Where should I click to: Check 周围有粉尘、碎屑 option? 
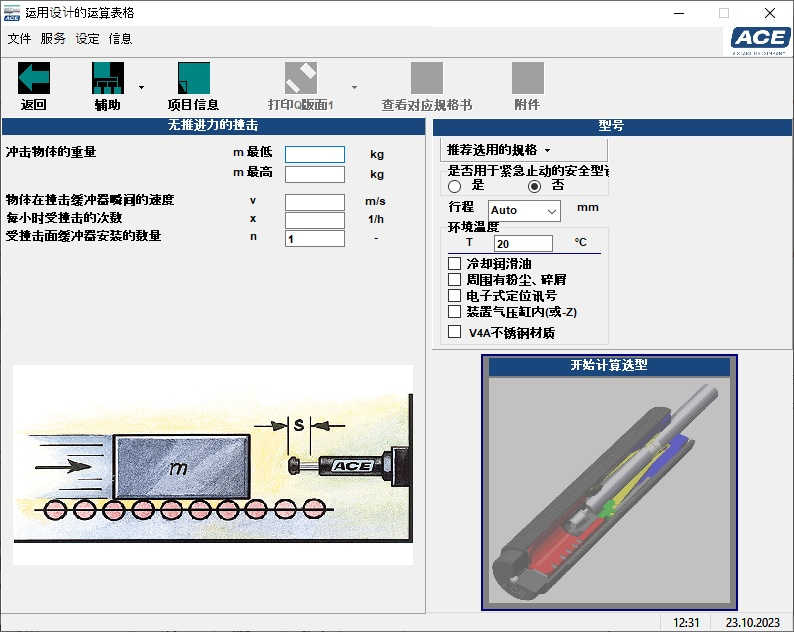455,279
